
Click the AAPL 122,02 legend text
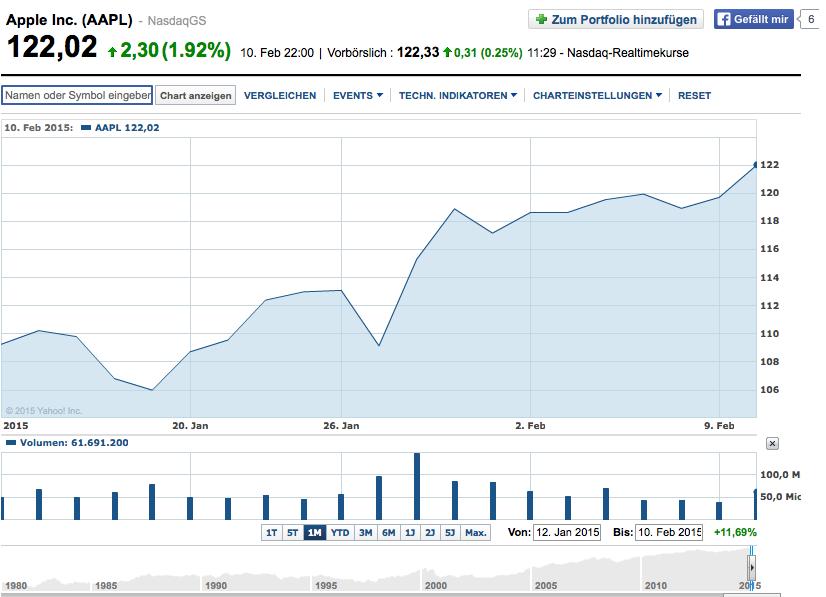[127, 128]
